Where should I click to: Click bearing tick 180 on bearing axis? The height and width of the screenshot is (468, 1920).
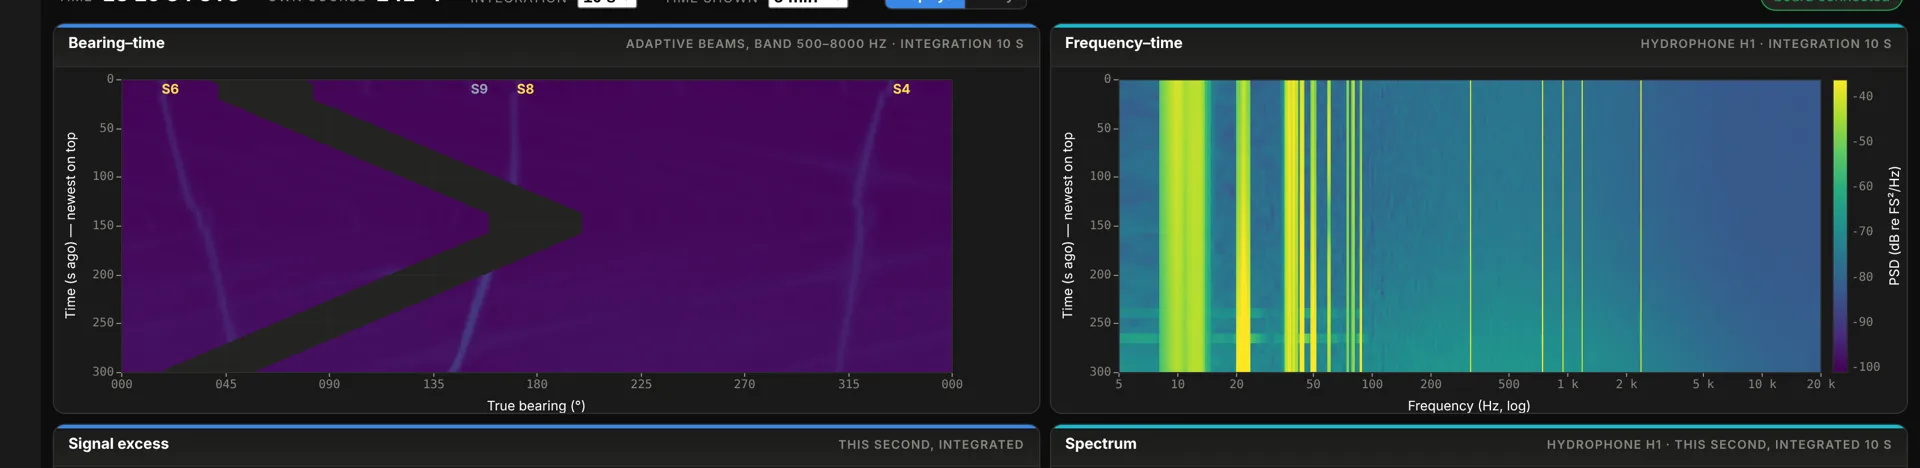(x=537, y=384)
